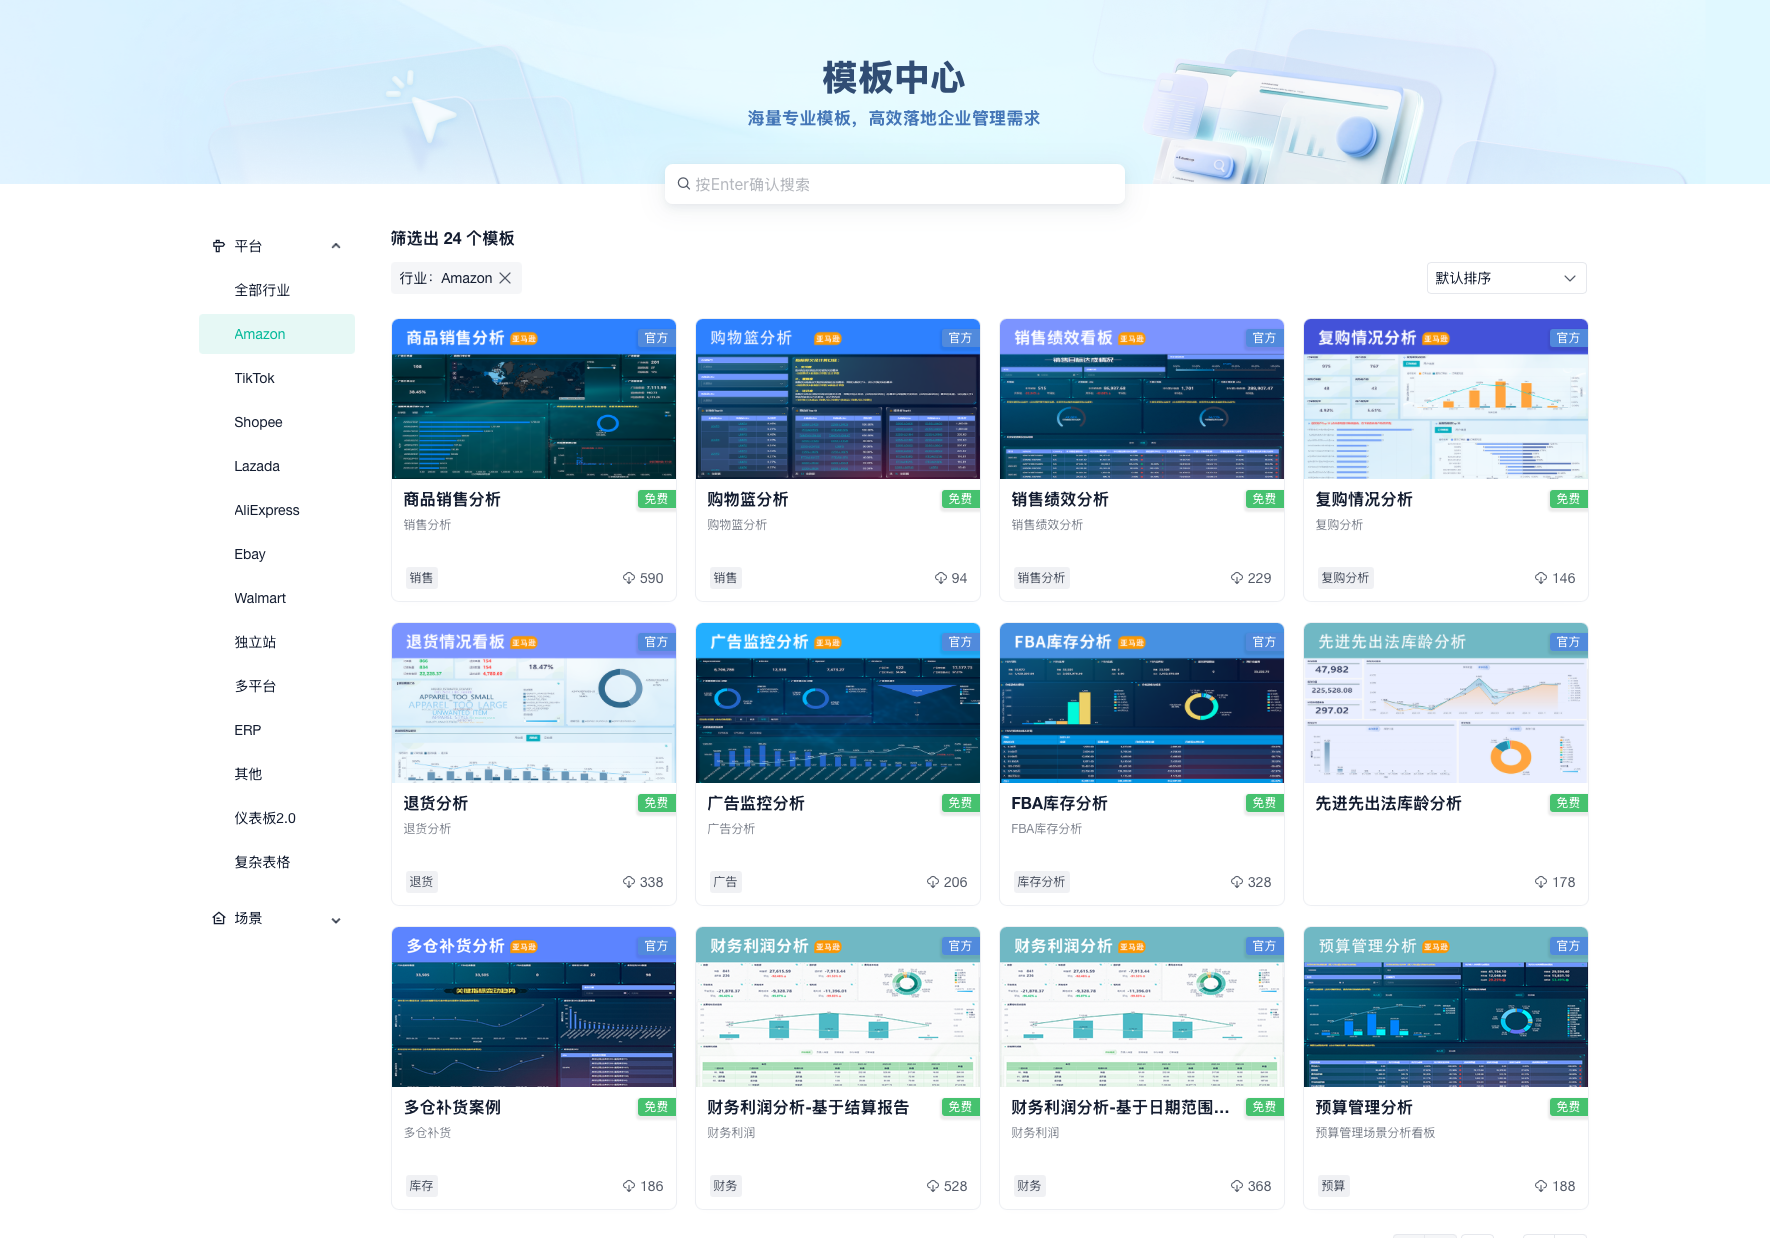1770x1238 pixels.
Task: Click the 免费 badge on 销售绩效分析
Action: [x=1263, y=499]
